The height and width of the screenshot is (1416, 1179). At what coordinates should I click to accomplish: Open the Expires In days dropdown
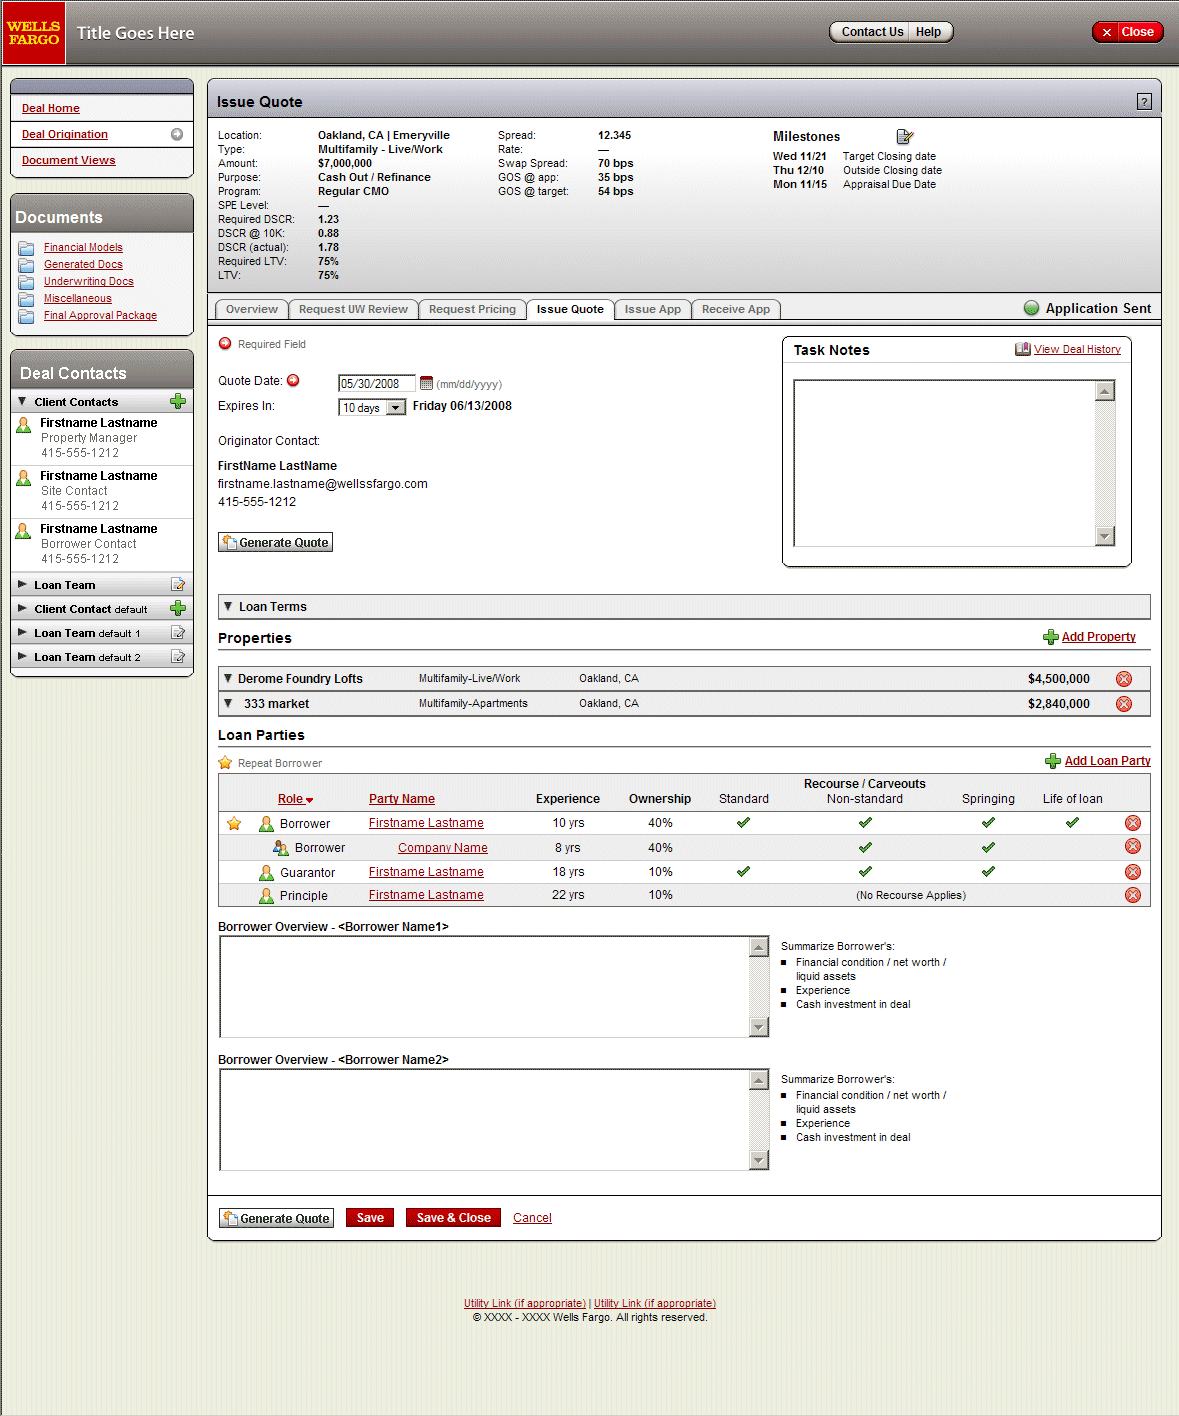coord(396,408)
